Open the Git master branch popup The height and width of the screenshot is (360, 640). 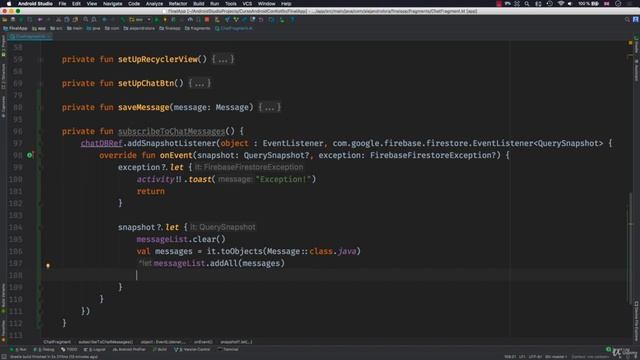tap(556, 357)
